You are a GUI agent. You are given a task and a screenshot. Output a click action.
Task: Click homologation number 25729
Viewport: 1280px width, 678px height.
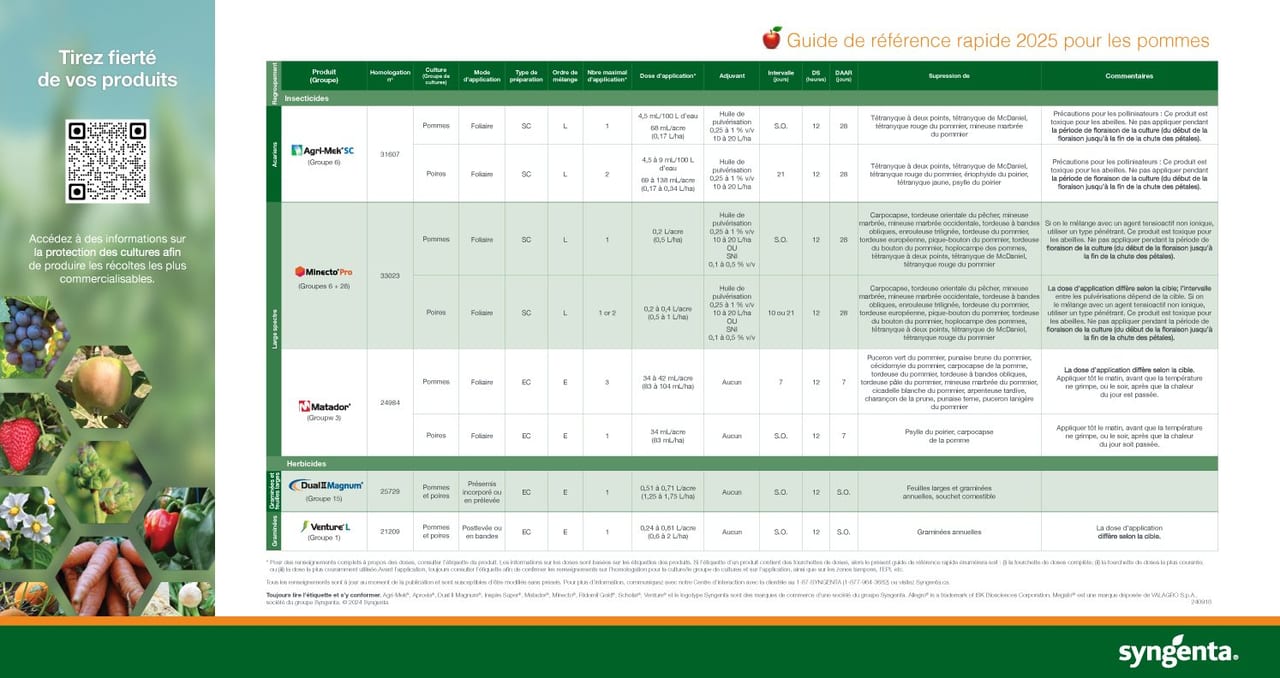tap(390, 492)
